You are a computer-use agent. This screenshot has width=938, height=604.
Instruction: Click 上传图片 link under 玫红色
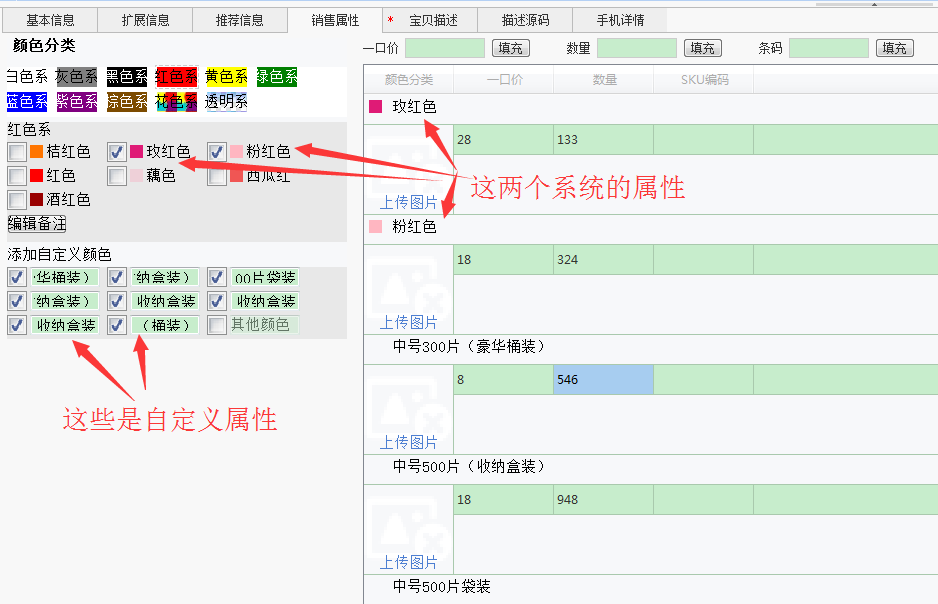pyautogui.click(x=408, y=202)
